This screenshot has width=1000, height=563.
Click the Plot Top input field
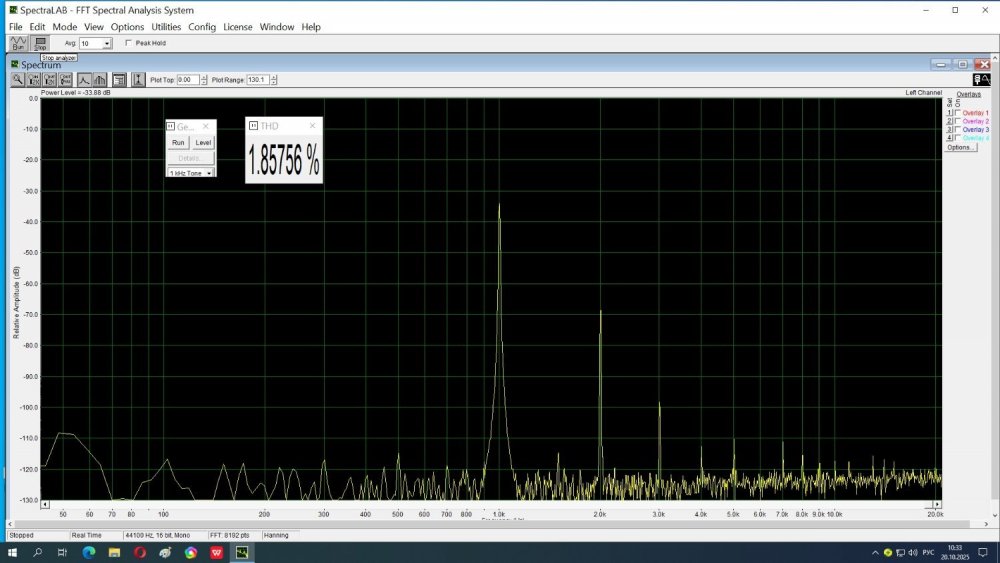pyautogui.click(x=188, y=80)
